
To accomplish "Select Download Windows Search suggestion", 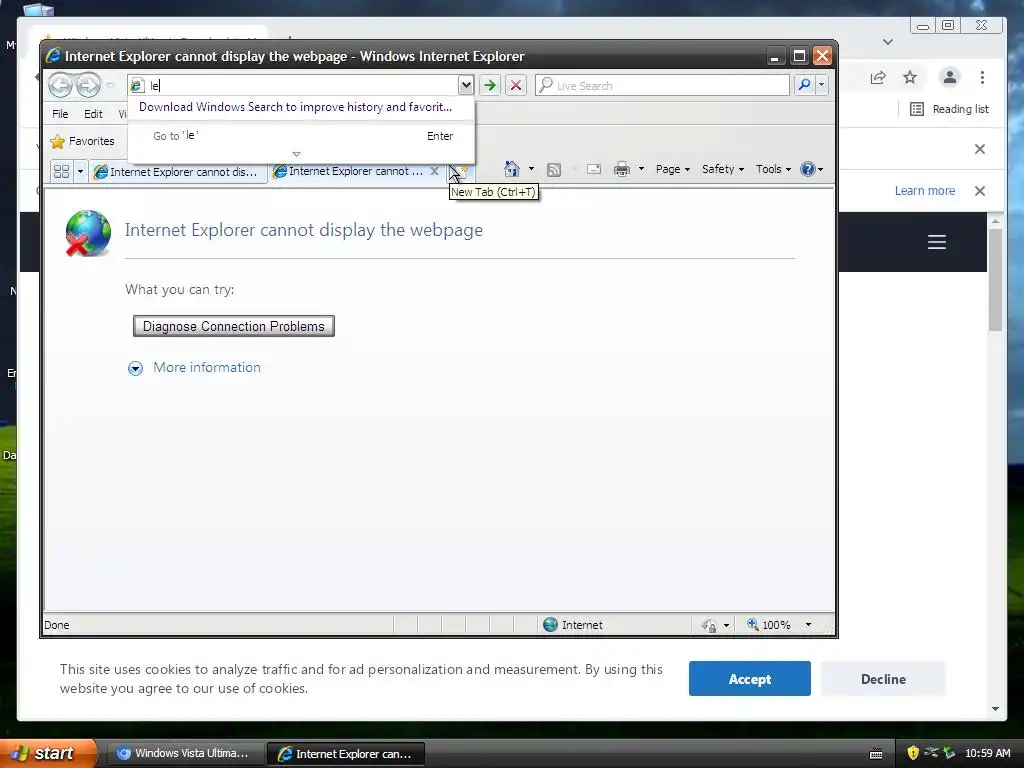I will click(301, 107).
